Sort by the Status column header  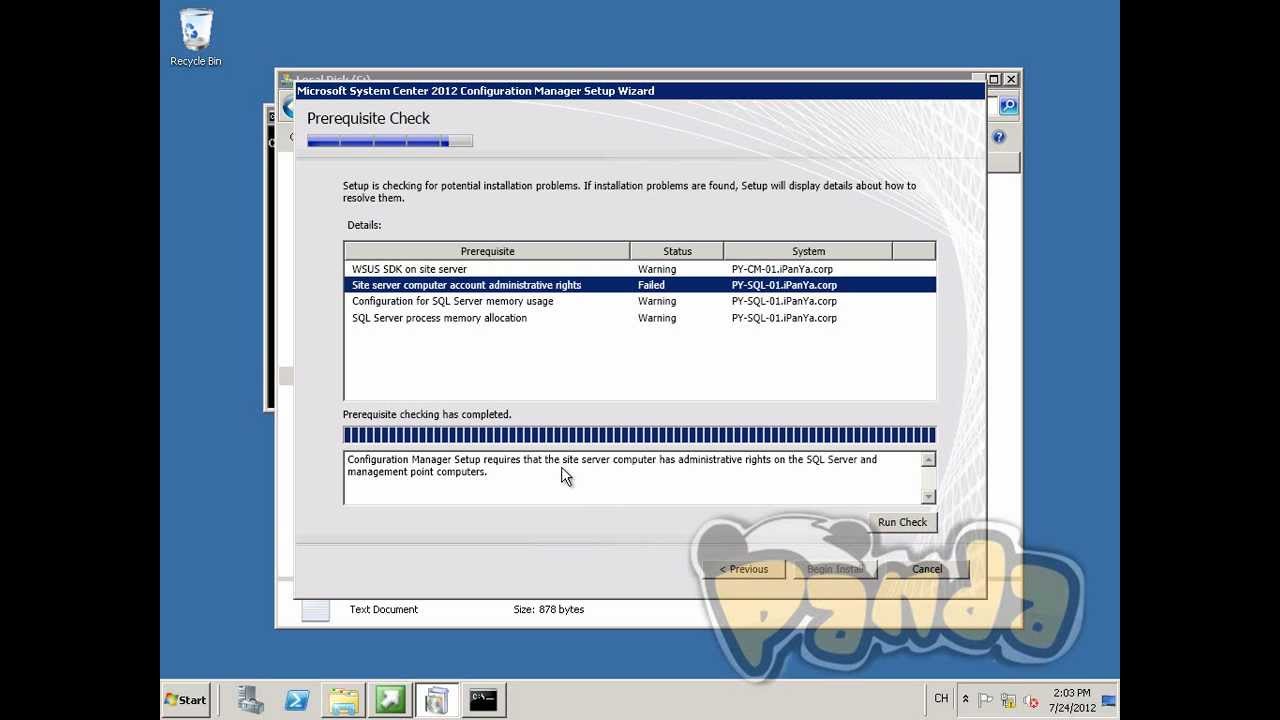pos(677,251)
